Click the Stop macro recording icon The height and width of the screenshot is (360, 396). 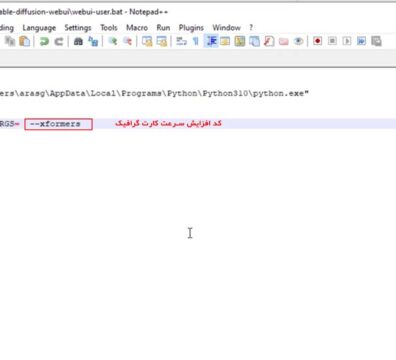coord(332,41)
